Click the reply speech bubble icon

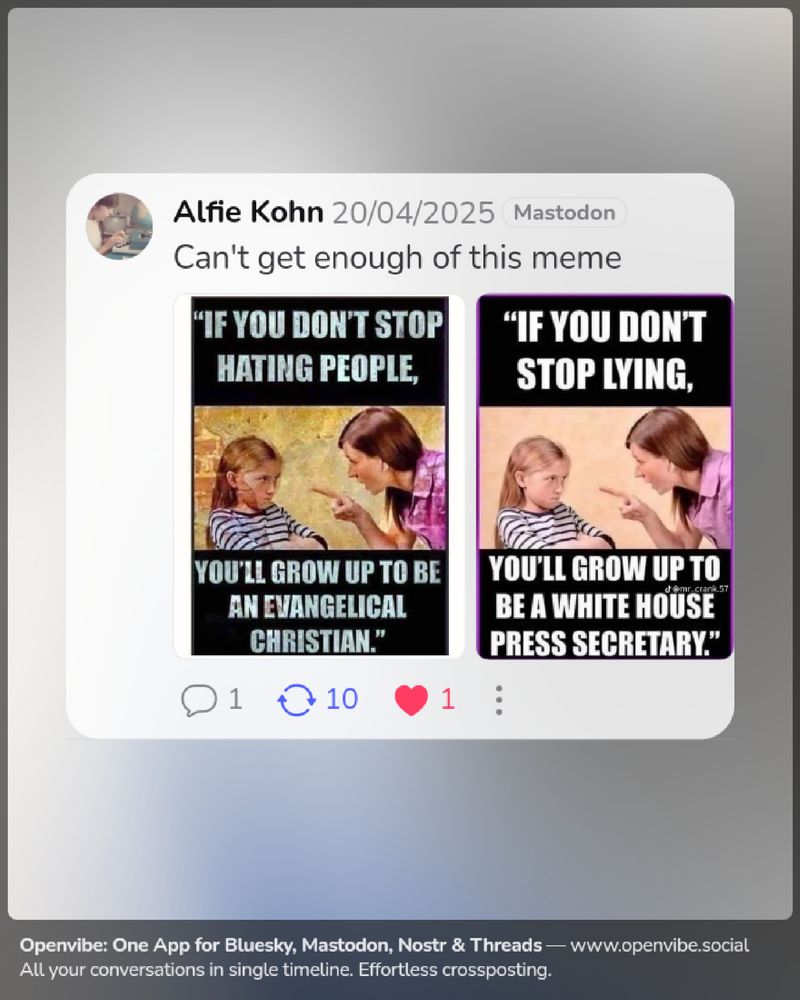(199, 700)
